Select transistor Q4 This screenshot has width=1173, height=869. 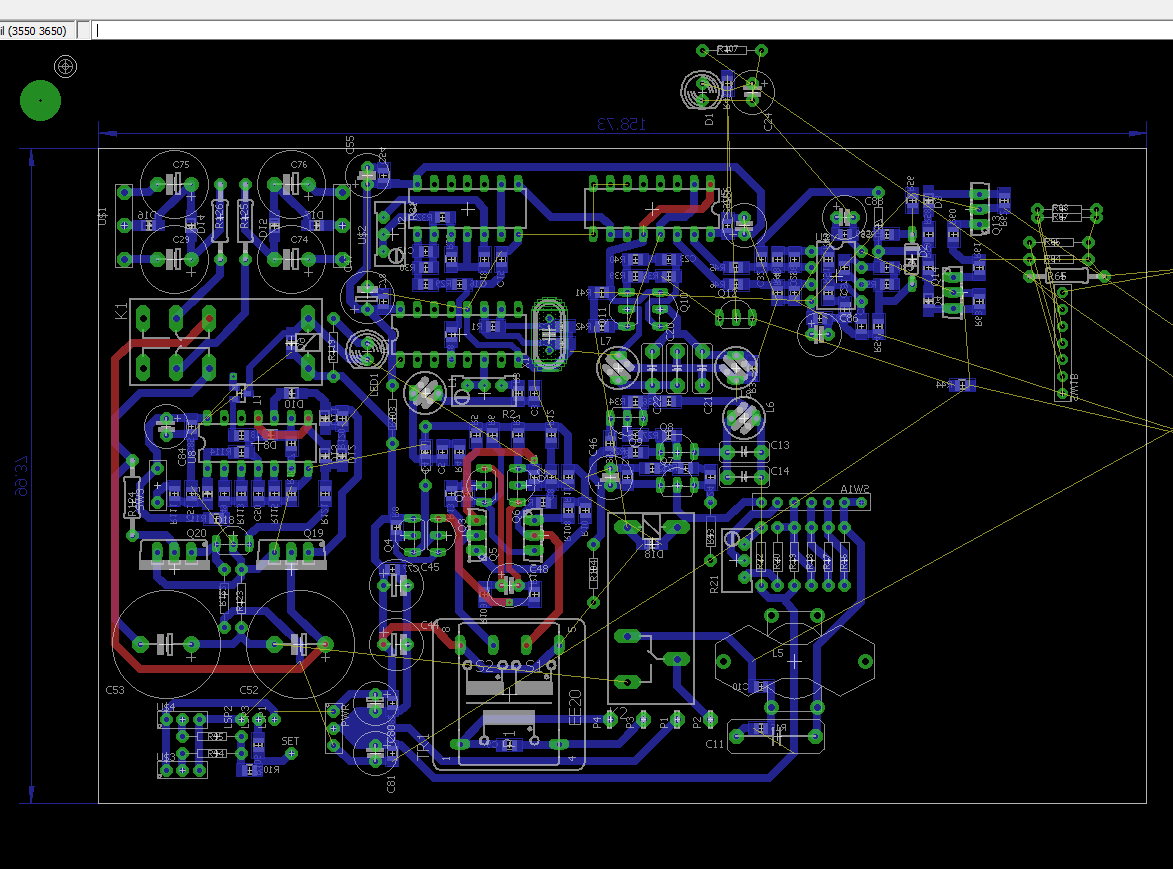411,535
